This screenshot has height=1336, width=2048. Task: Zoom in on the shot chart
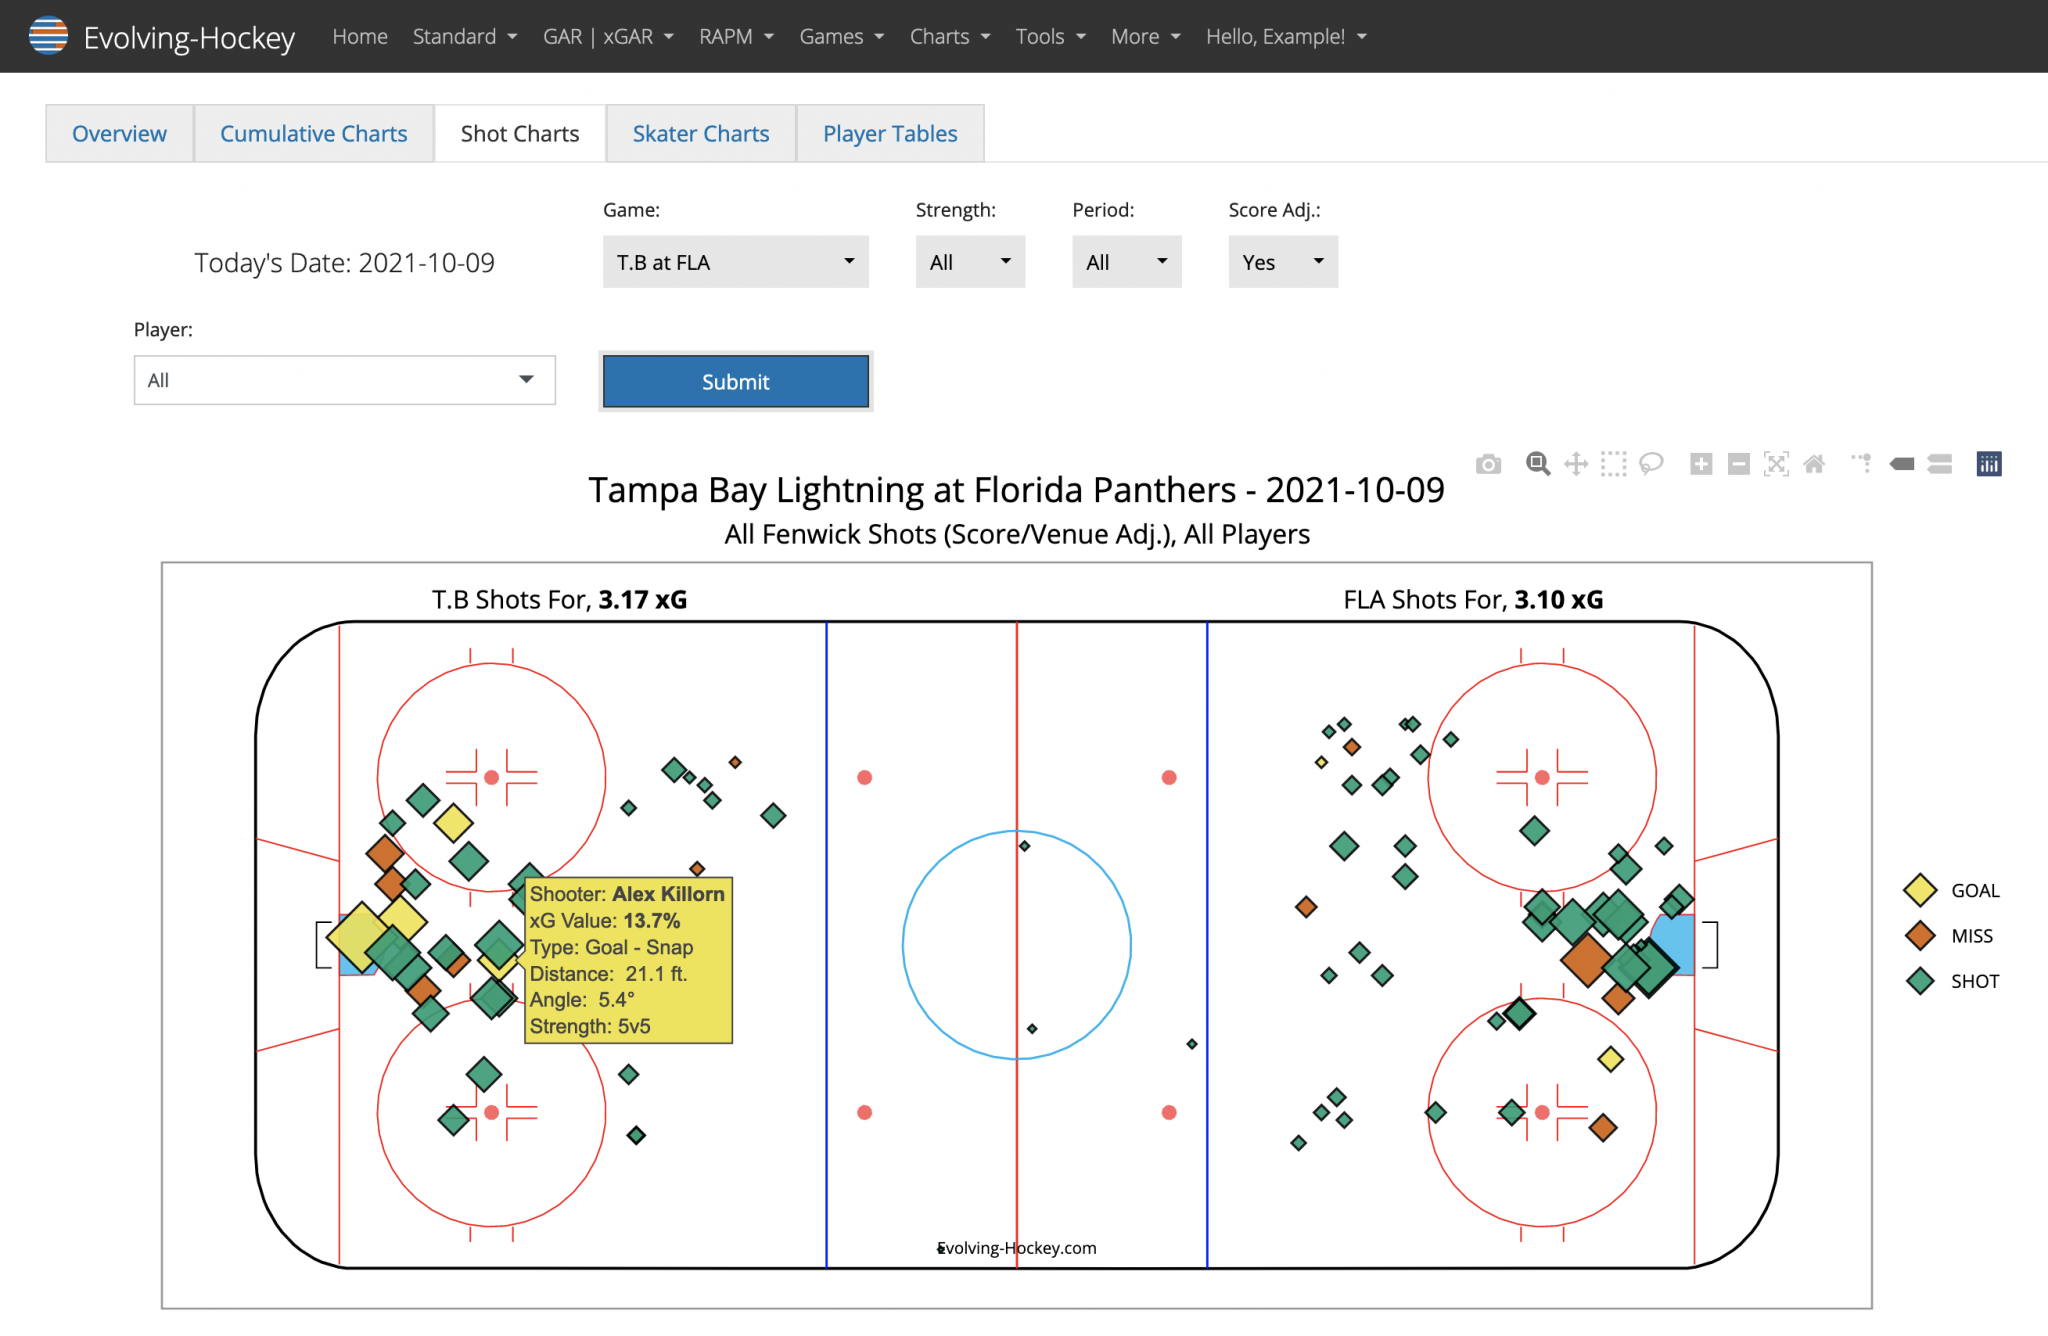pos(1700,463)
